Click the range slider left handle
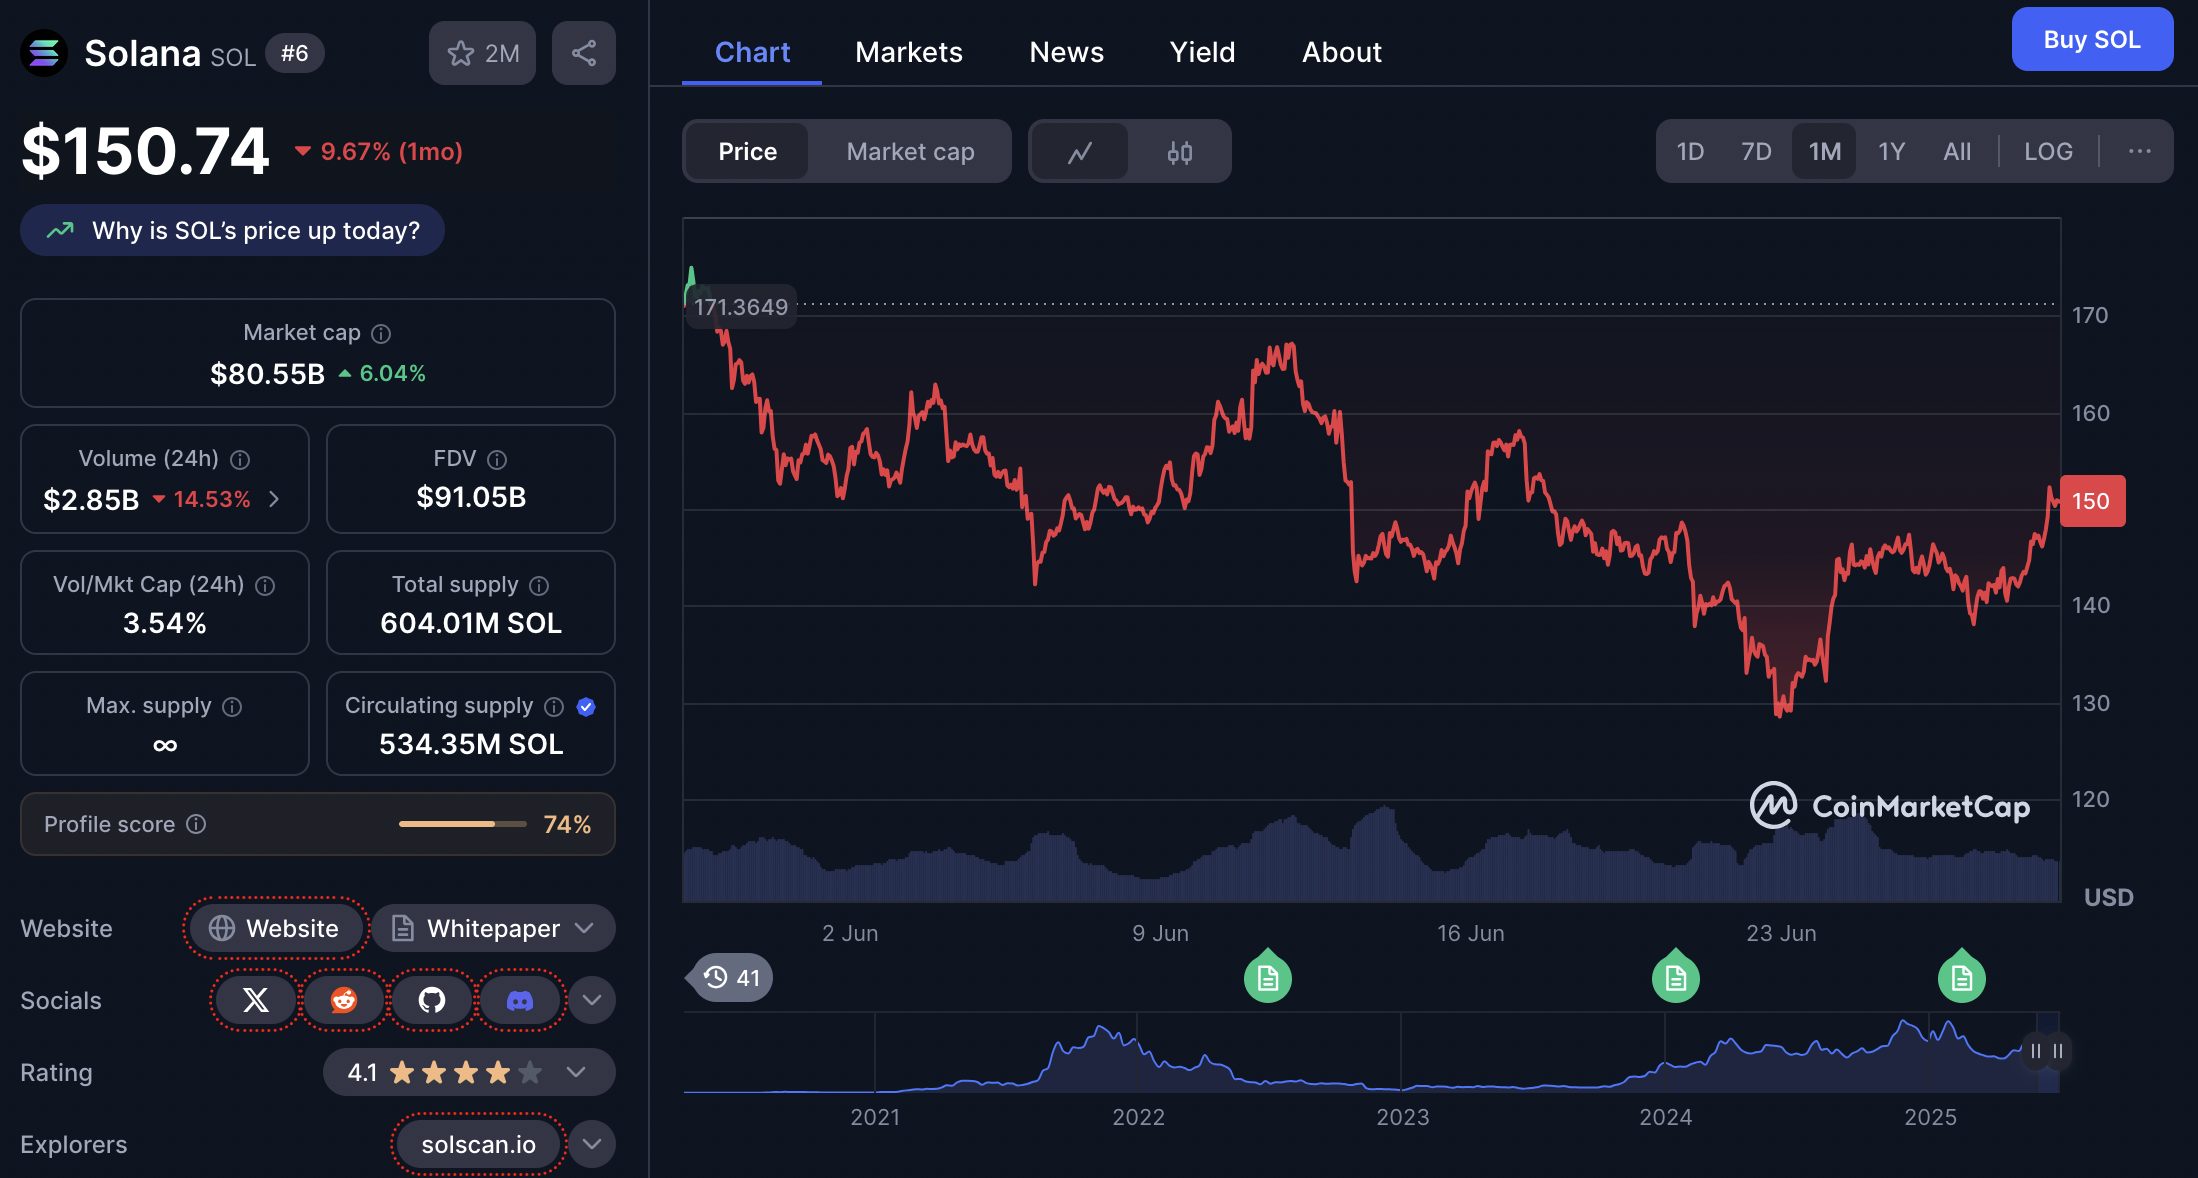The image size is (2198, 1178). 2036,1051
